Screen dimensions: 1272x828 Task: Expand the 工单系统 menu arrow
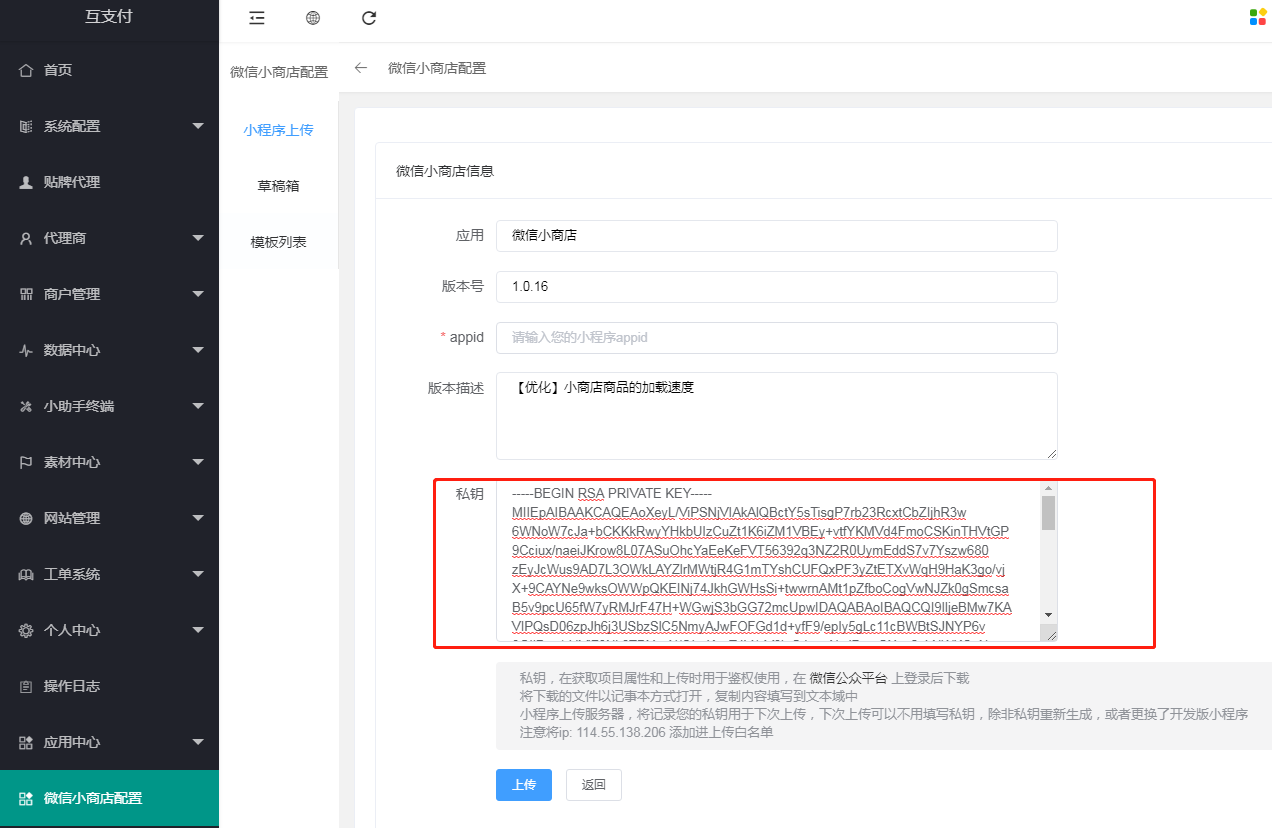198,574
